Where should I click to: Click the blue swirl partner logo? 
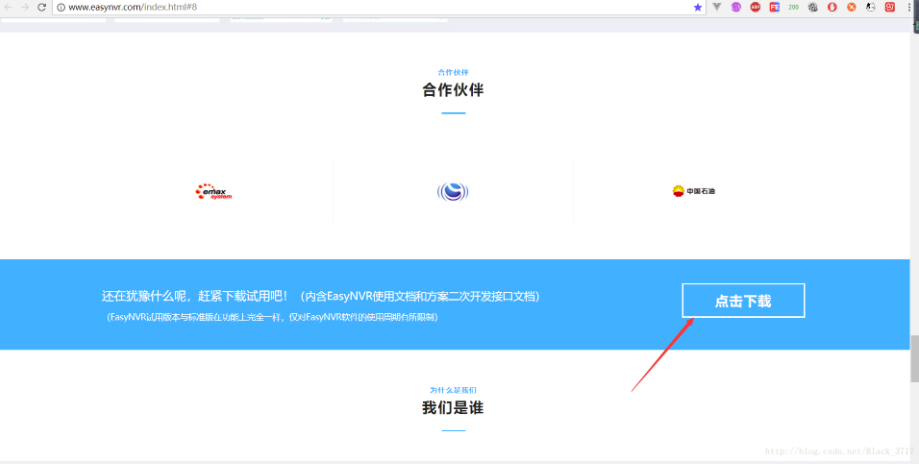(452, 191)
